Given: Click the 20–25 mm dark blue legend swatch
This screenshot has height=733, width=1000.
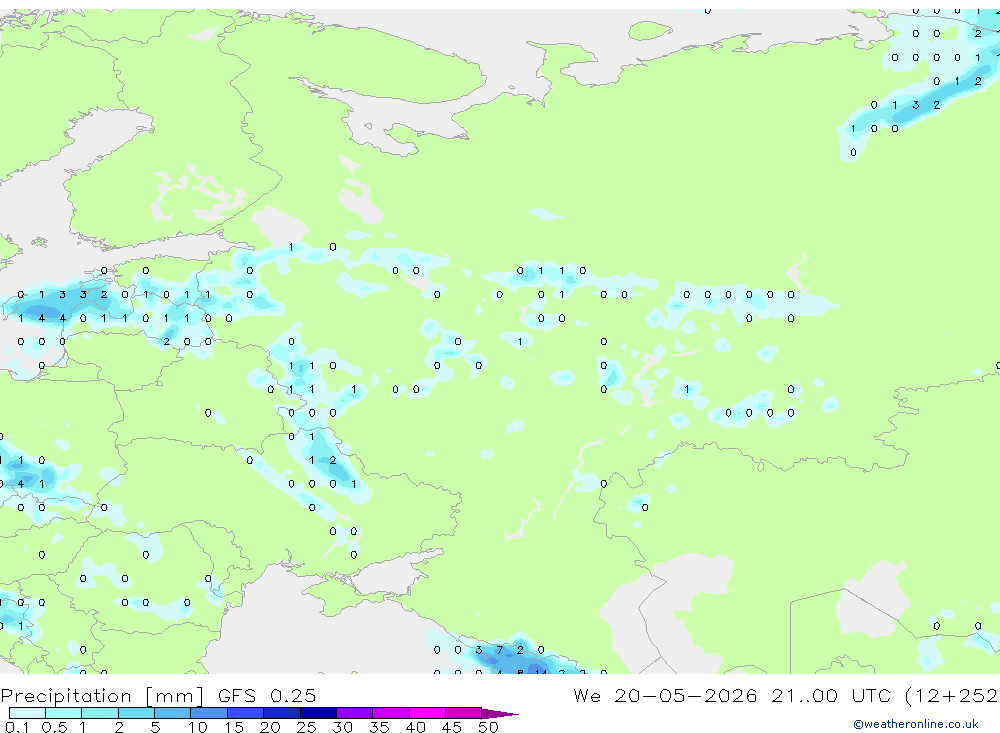Looking at the screenshot, I should [282, 713].
